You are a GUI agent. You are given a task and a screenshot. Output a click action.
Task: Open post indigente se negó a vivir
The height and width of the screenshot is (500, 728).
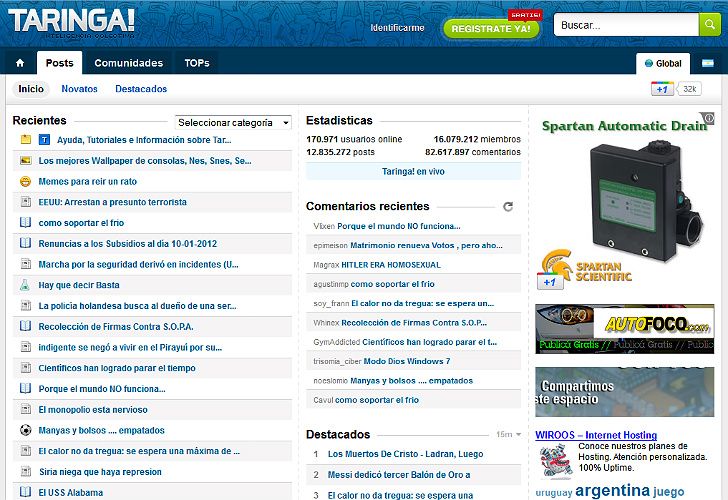(x=130, y=347)
